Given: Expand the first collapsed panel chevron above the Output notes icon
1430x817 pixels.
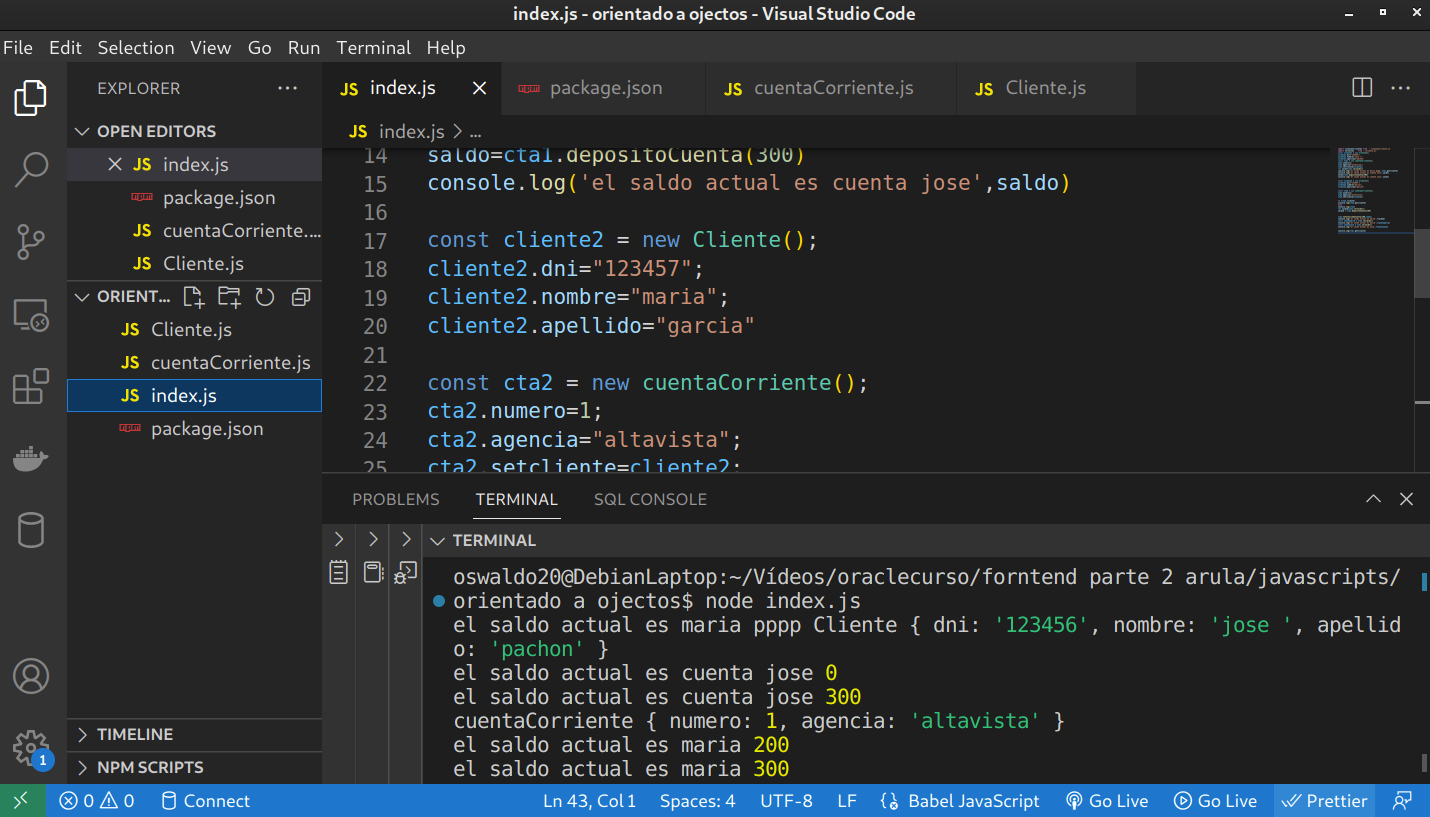Looking at the screenshot, I should pyautogui.click(x=339, y=540).
